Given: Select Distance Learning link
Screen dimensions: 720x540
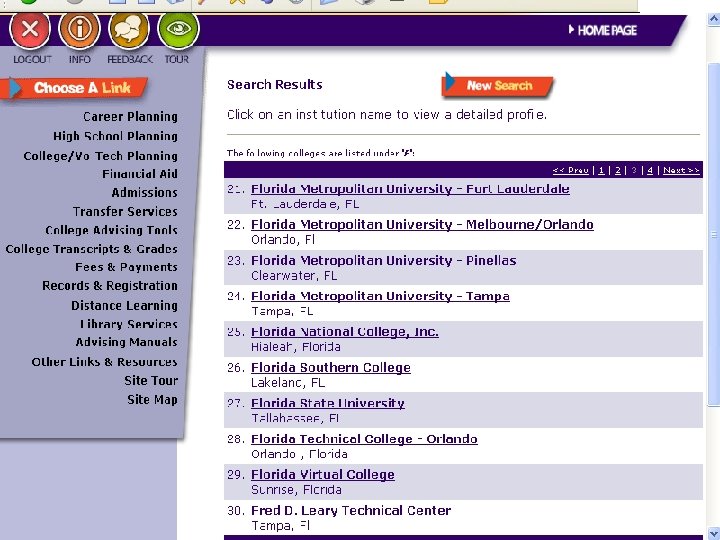Looking at the screenshot, I should click(x=124, y=305).
